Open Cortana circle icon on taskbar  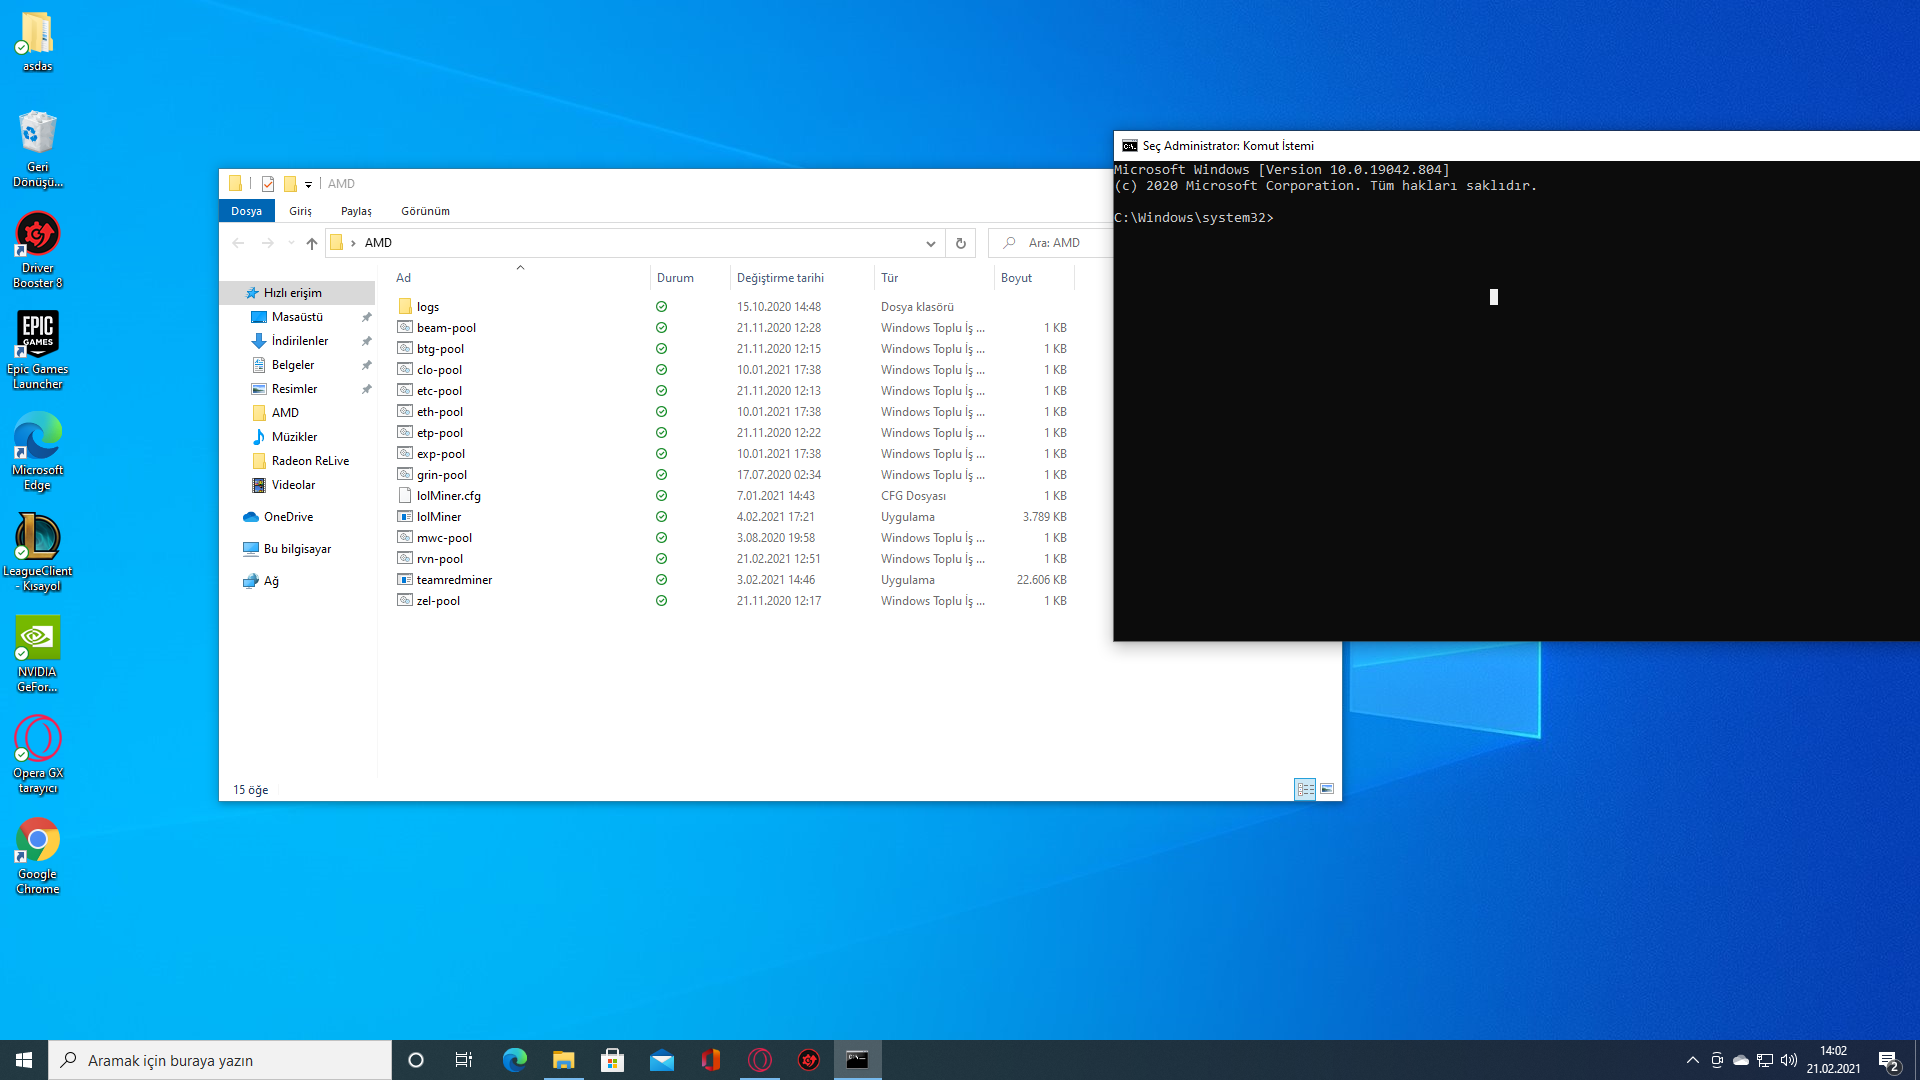[416, 1060]
